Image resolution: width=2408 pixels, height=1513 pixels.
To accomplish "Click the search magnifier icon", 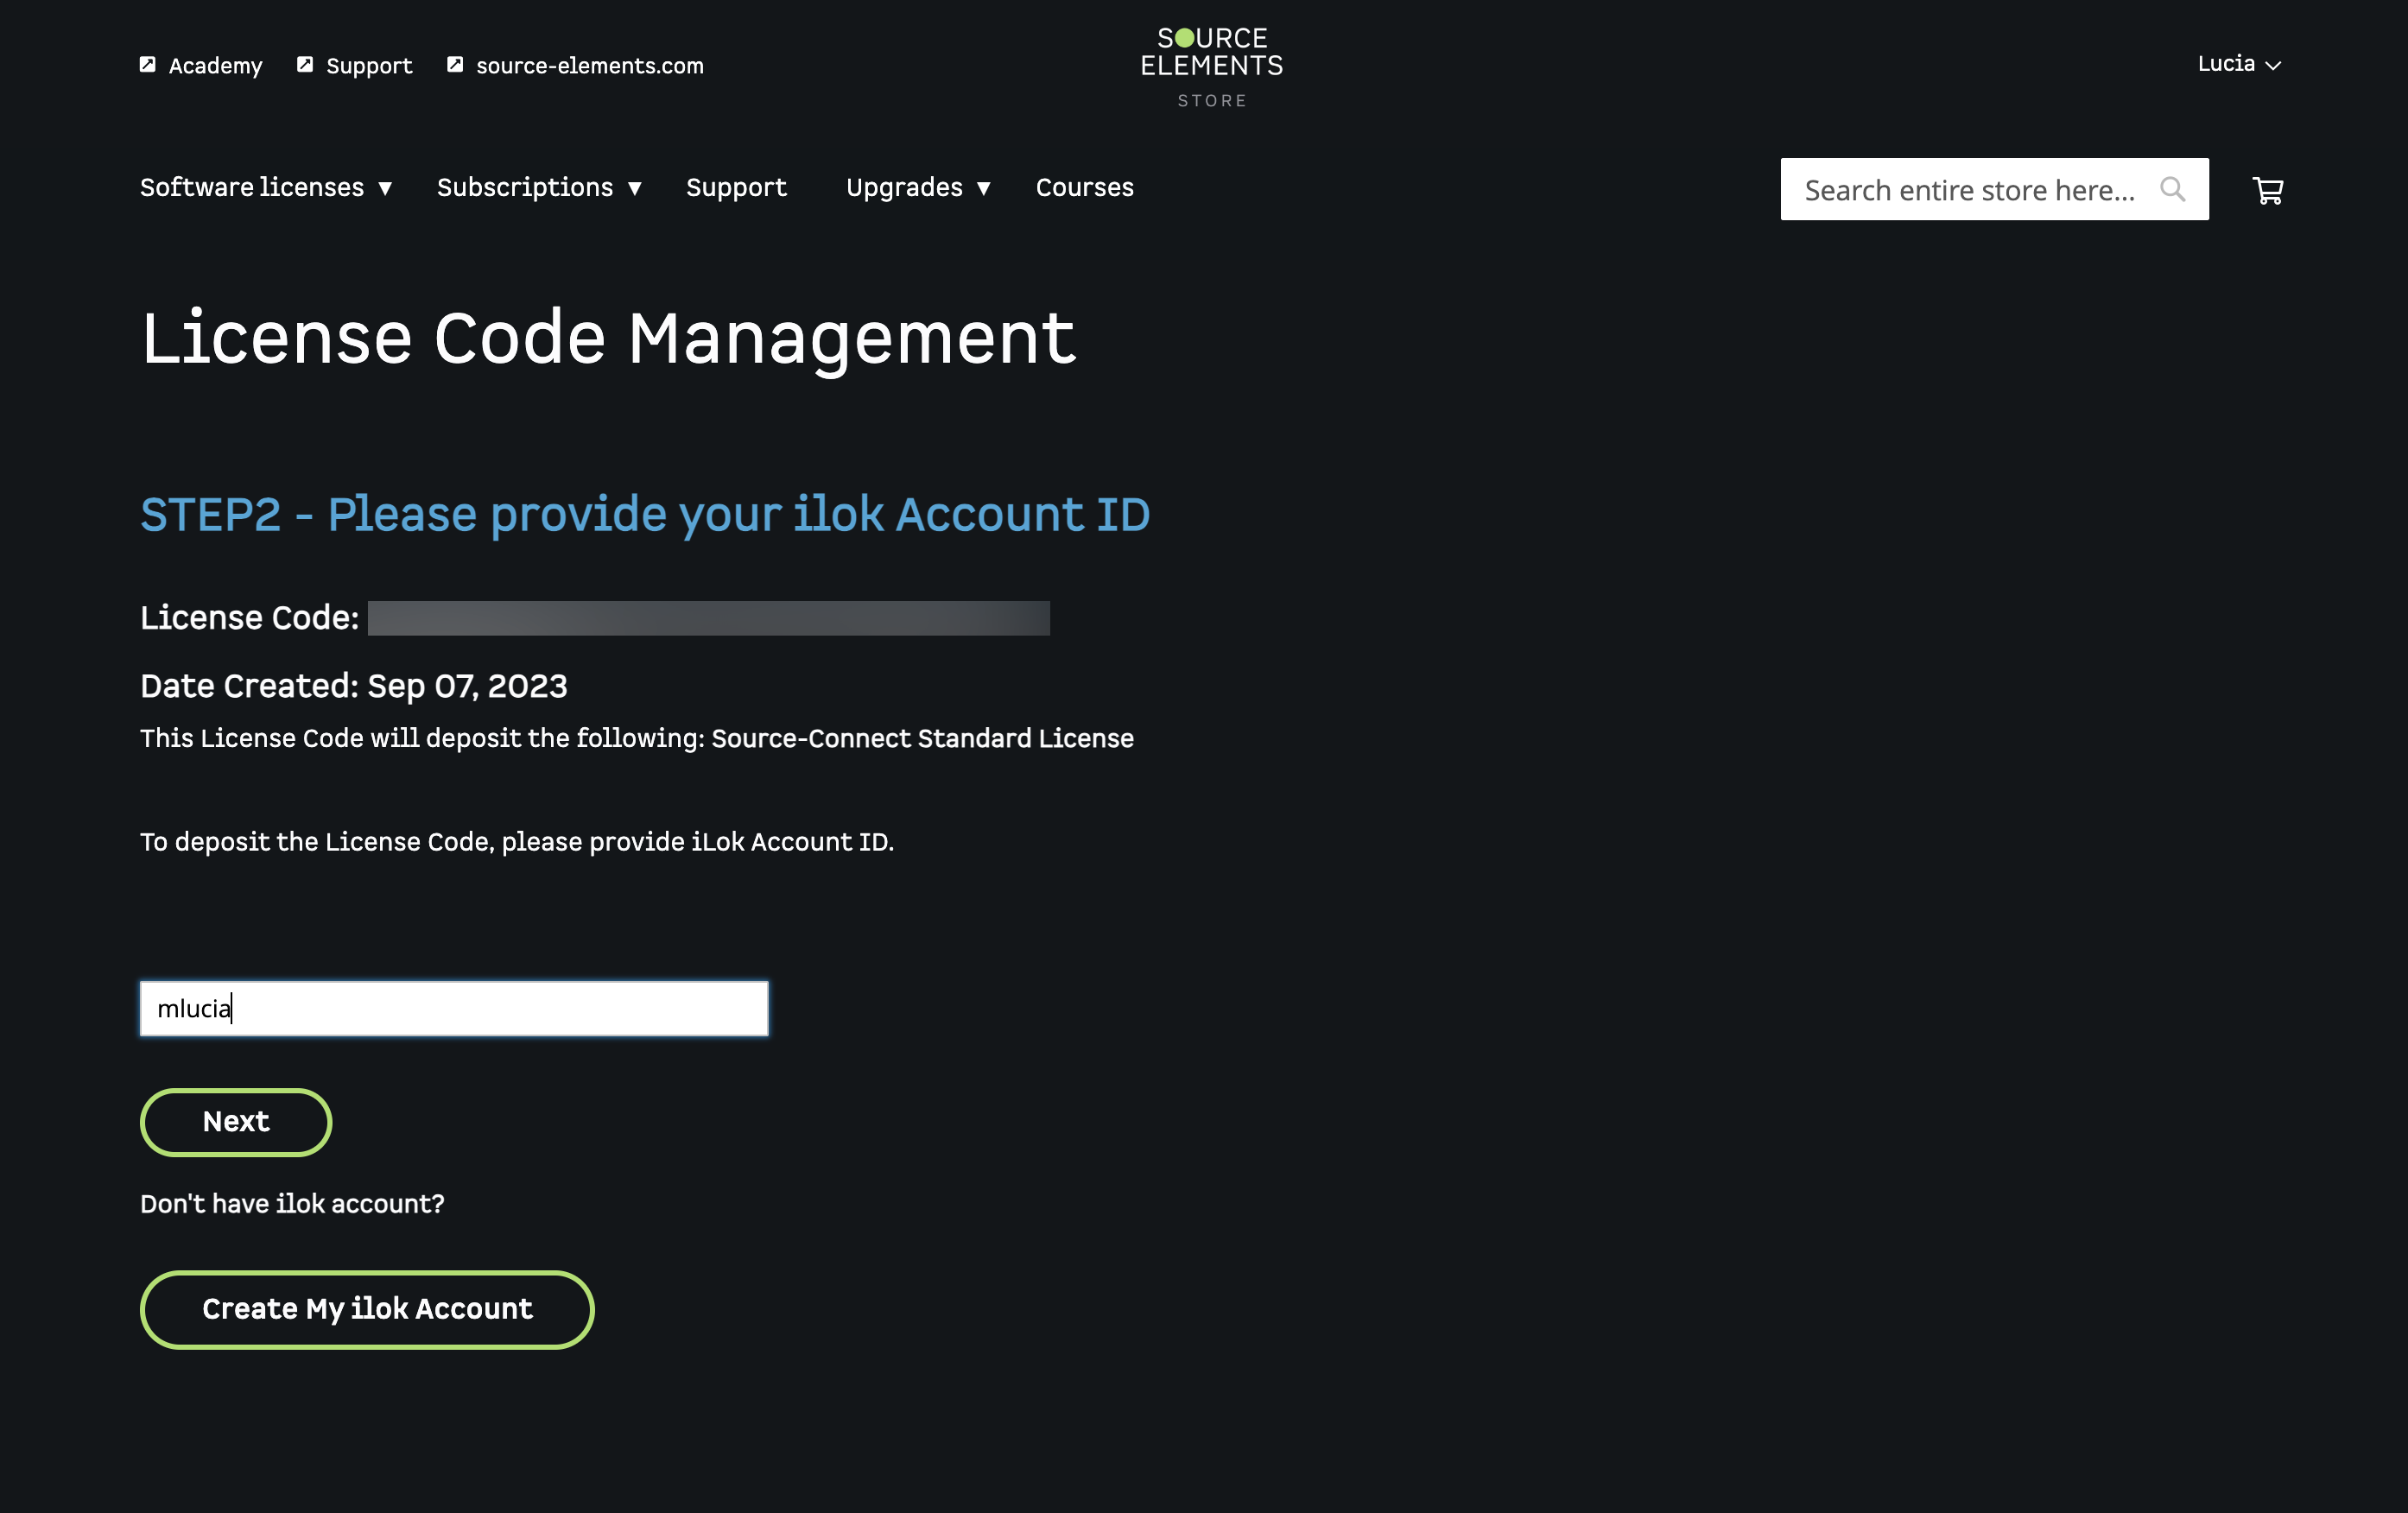I will click(2171, 189).
